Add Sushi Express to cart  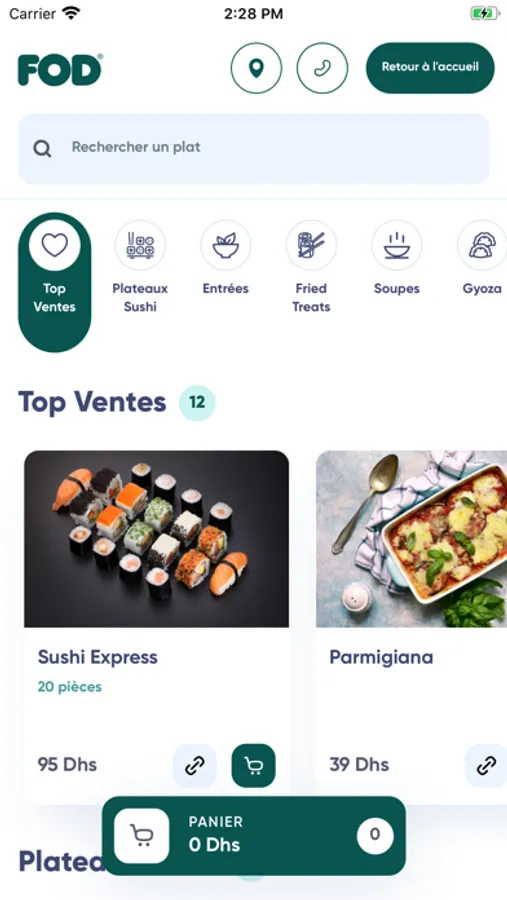[253, 766]
